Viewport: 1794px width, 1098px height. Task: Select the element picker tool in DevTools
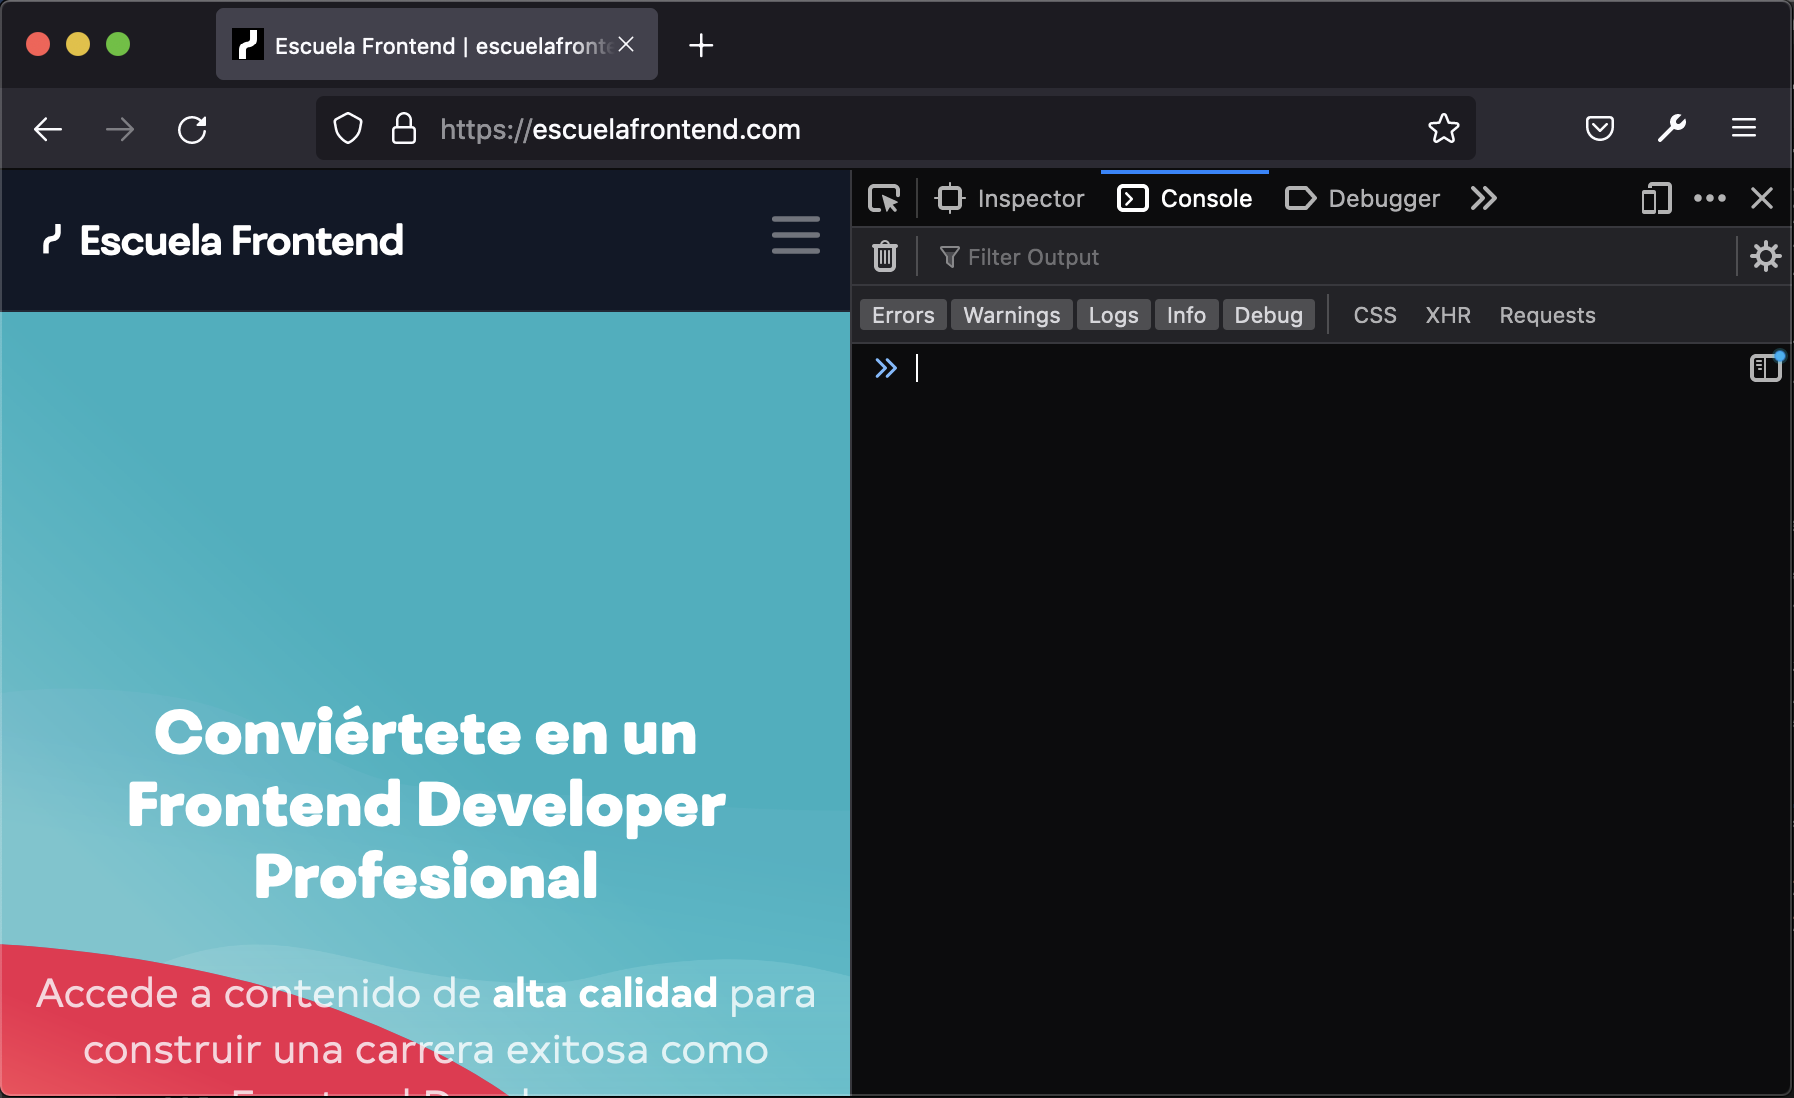[884, 198]
